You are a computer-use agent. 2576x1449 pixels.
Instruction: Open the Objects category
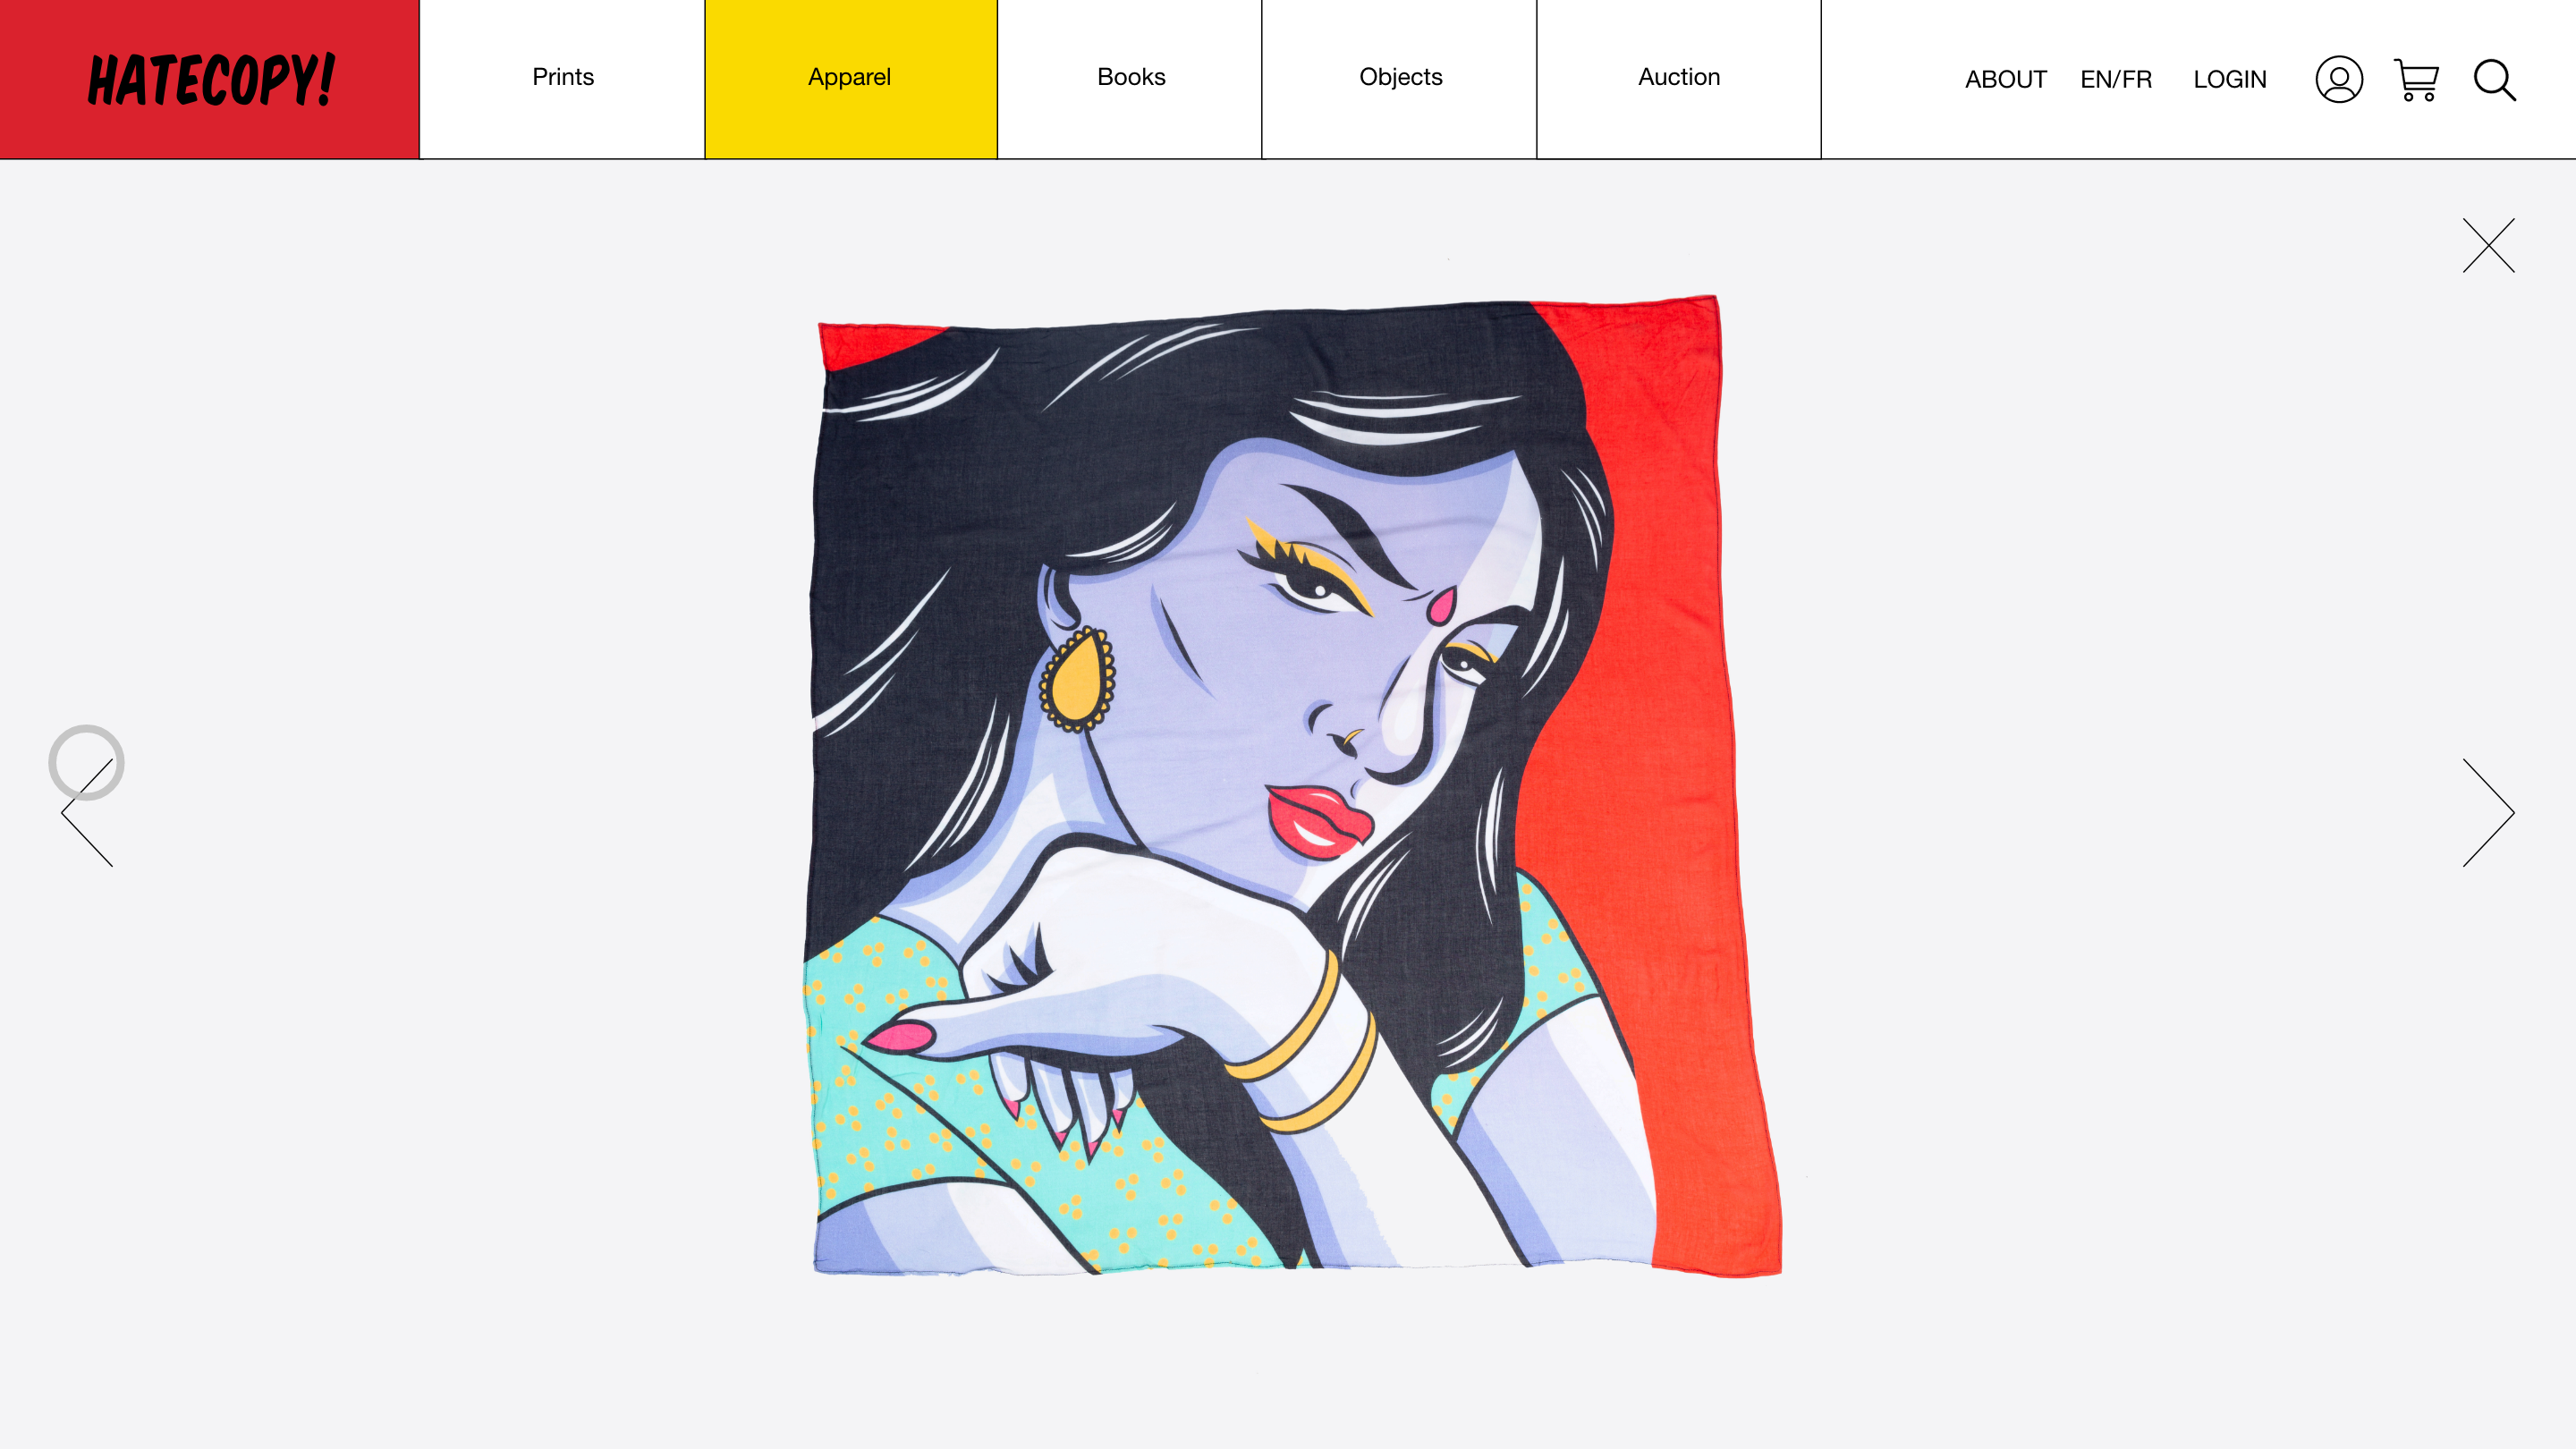click(x=1400, y=77)
